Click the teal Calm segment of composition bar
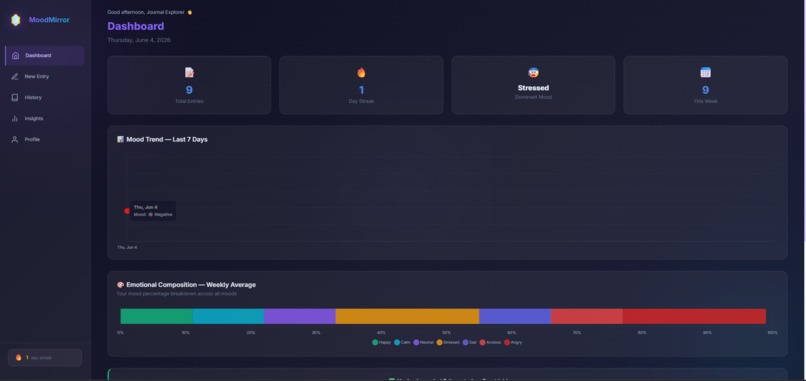 coord(228,316)
